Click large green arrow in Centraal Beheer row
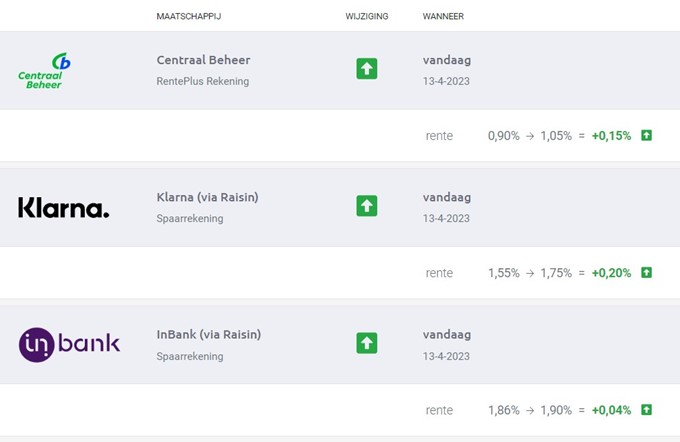The width and height of the screenshot is (680, 442). tap(367, 69)
